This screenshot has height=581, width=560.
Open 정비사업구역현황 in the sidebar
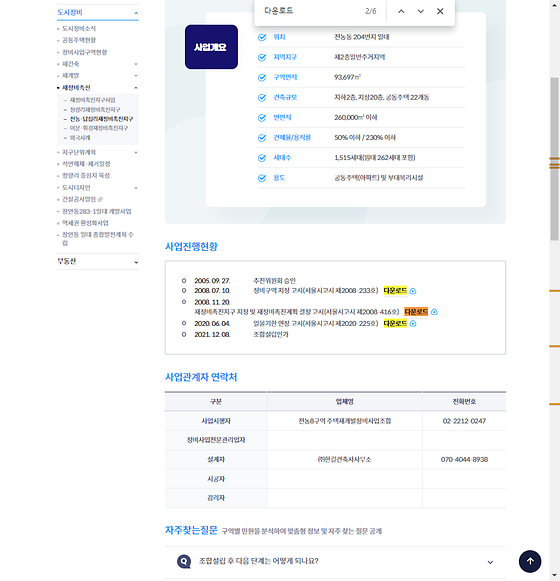[85, 52]
